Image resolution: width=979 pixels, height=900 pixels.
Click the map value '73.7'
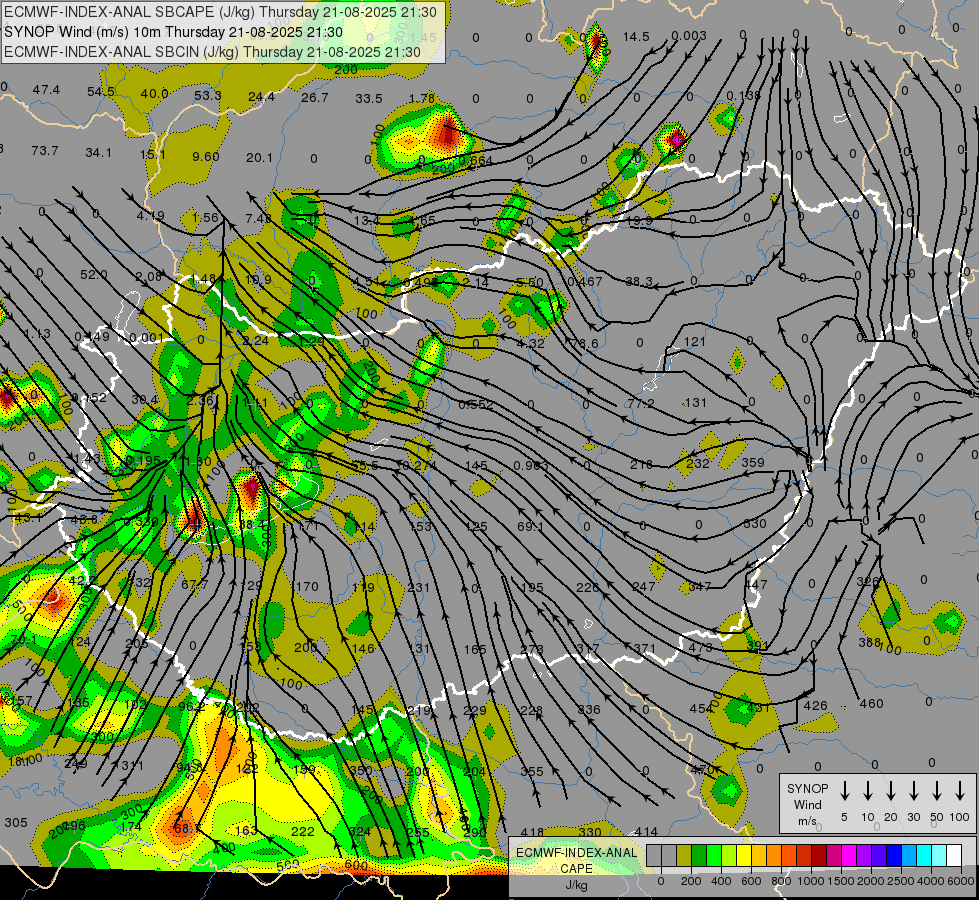coord(44,151)
